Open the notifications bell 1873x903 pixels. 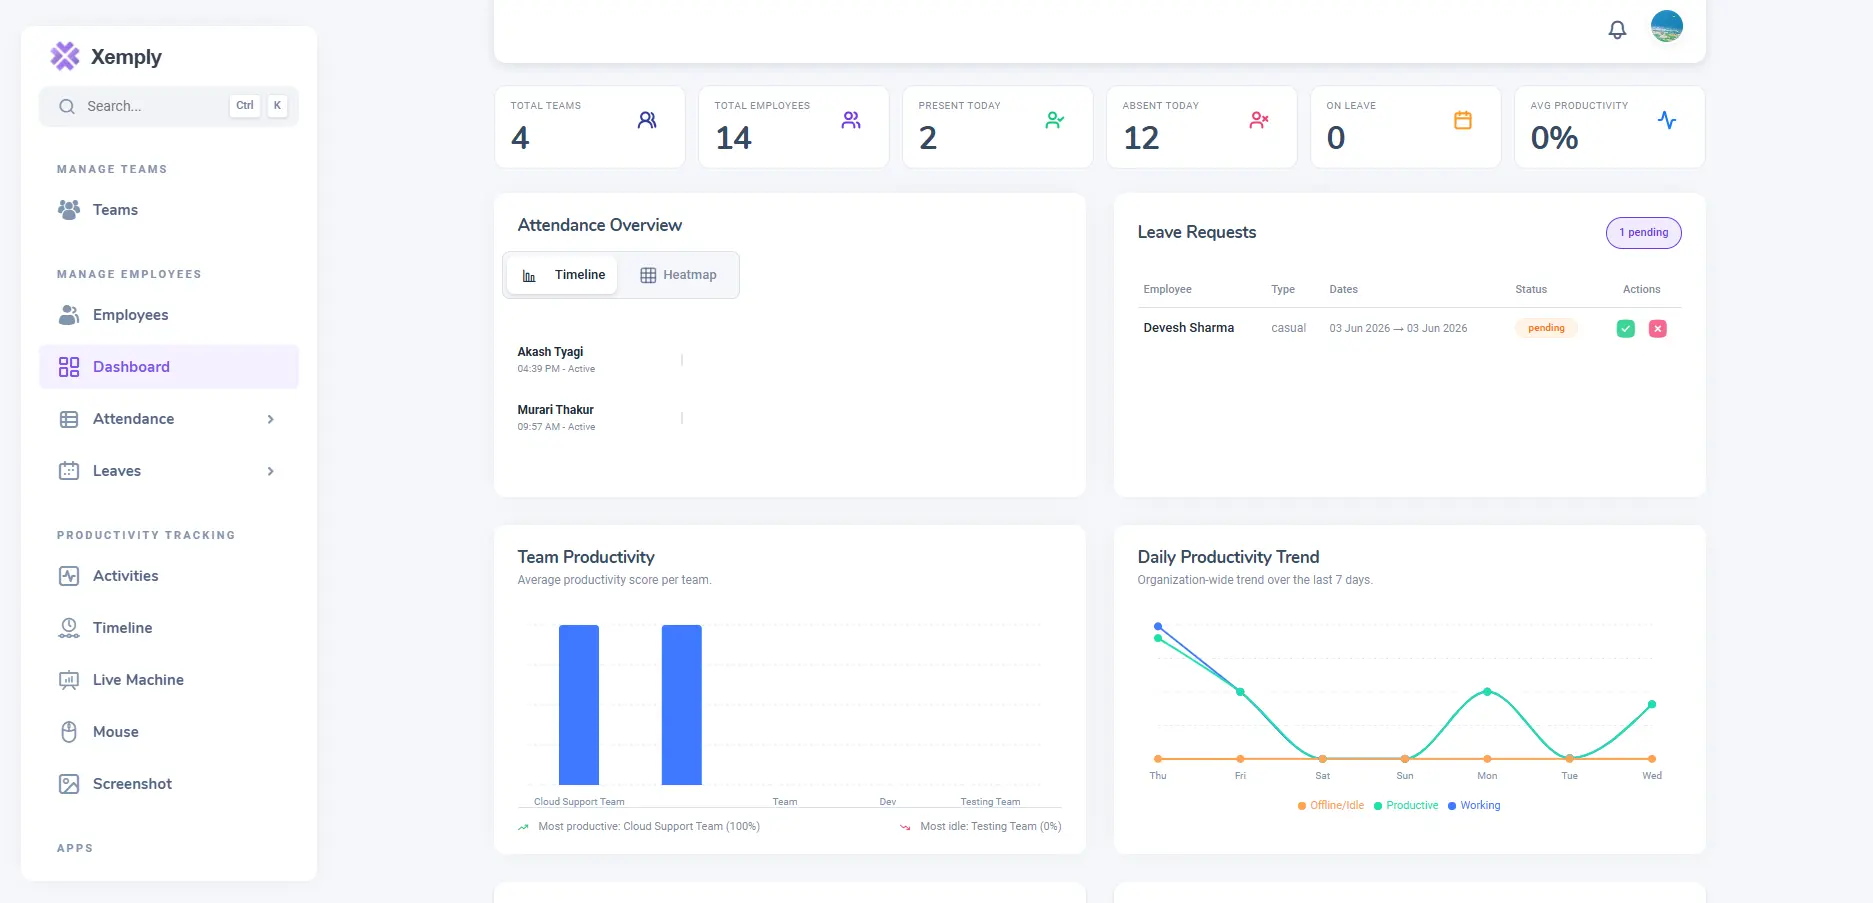click(1617, 30)
